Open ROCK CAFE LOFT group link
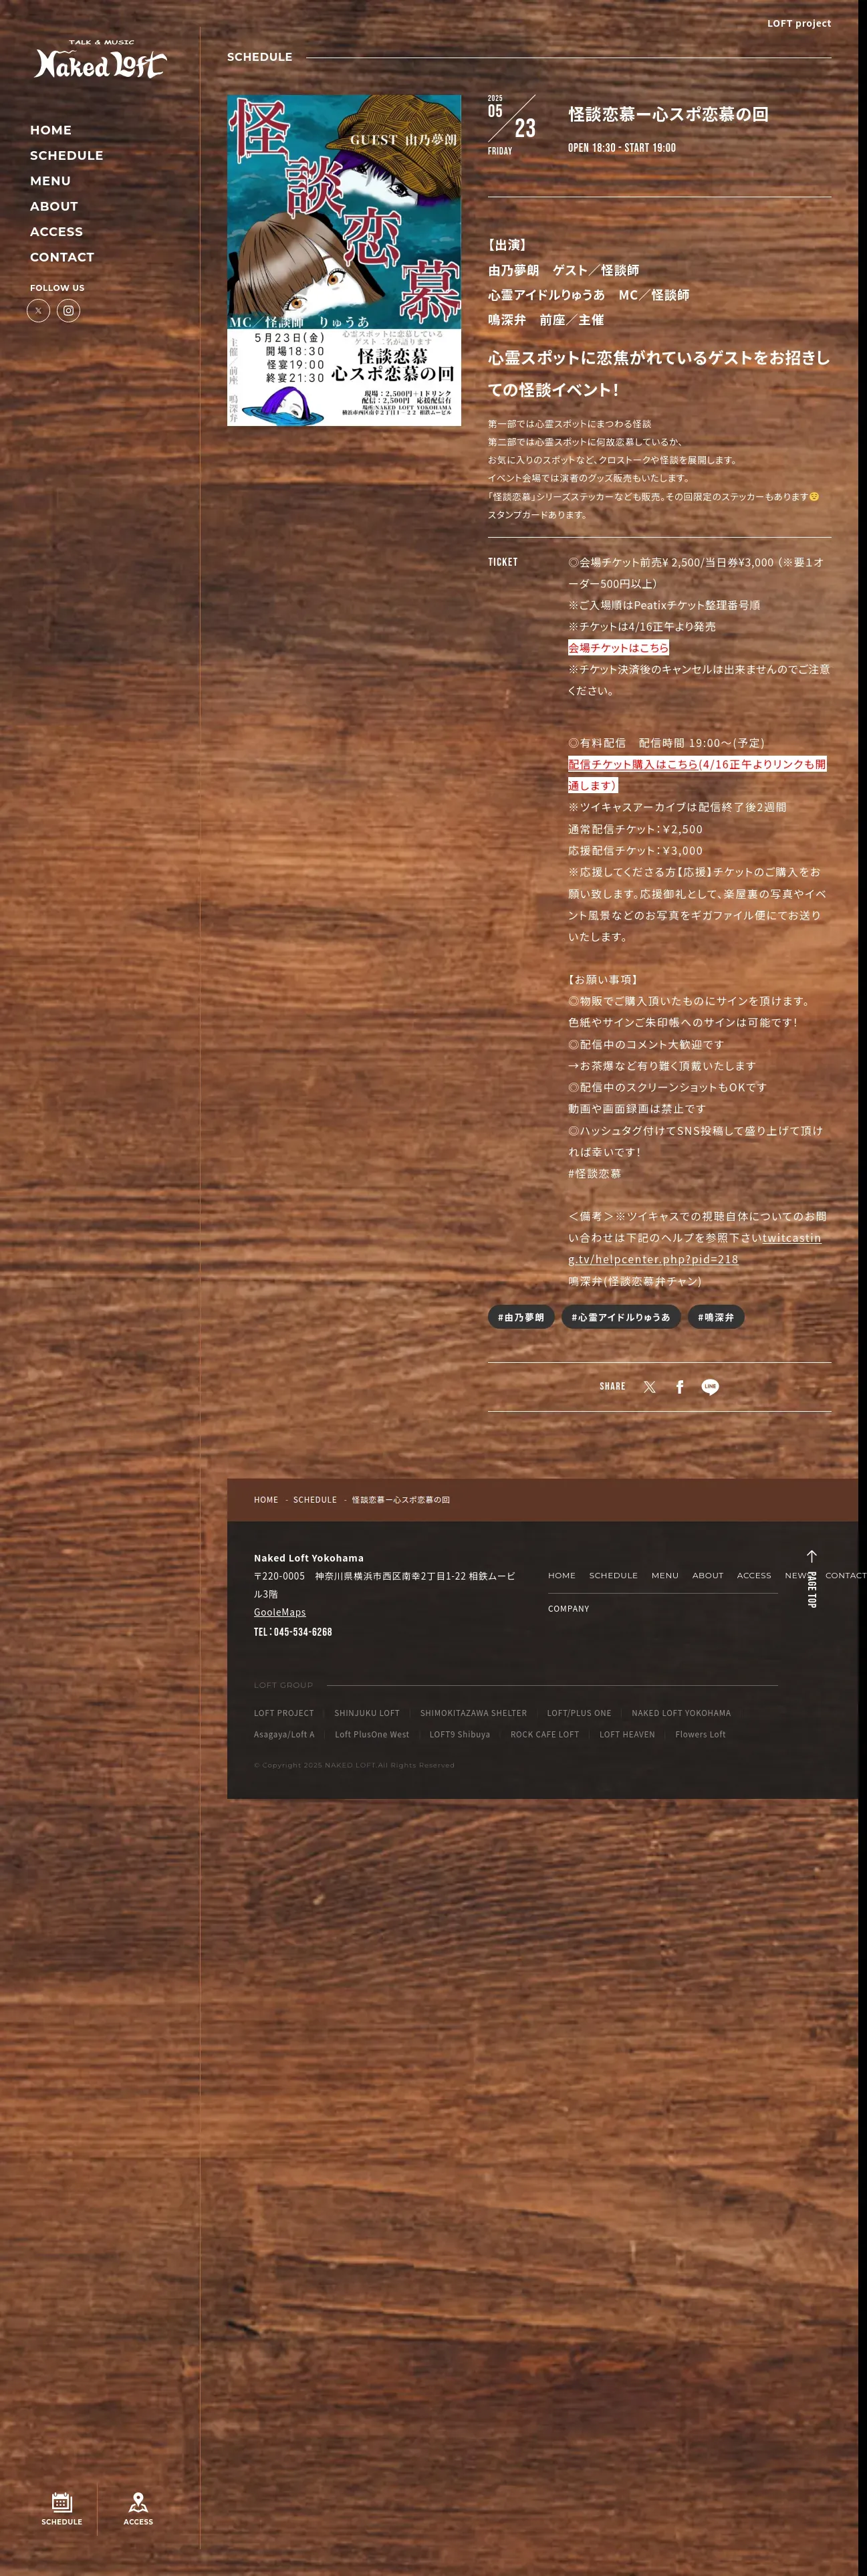 [545, 1735]
